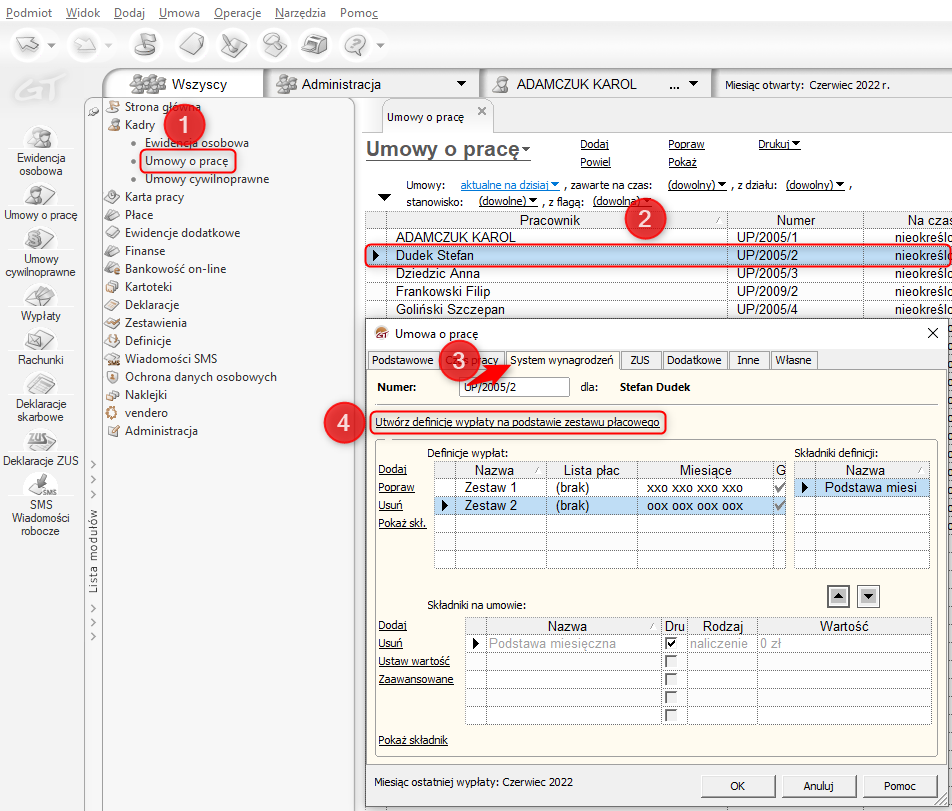Open the Operacje menu
The image size is (952, 811).
click(237, 13)
